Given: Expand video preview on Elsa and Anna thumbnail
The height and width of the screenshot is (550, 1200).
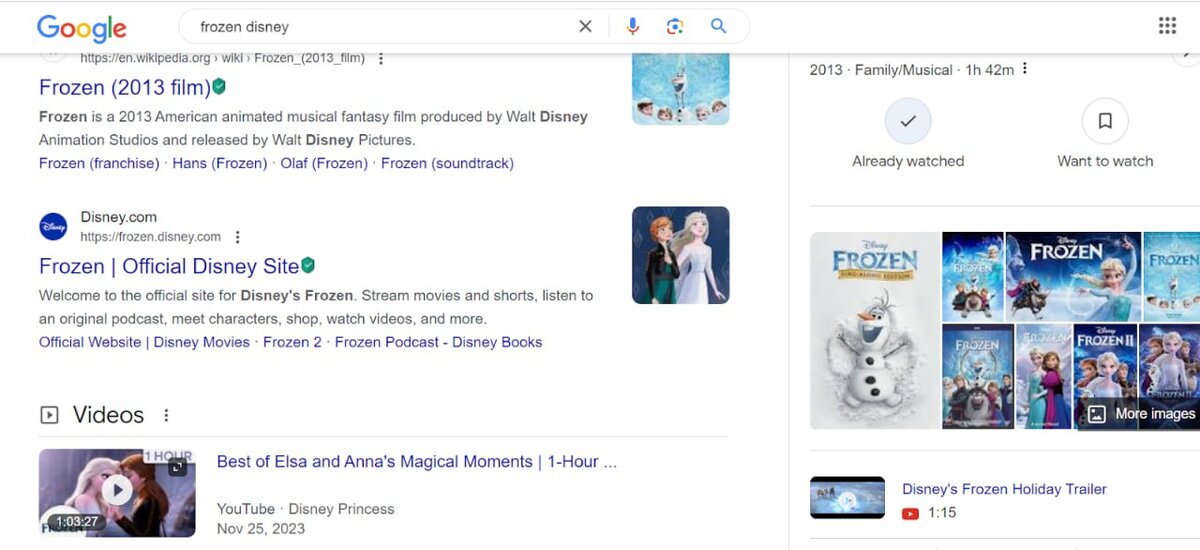Looking at the screenshot, I should pyautogui.click(x=177, y=467).
